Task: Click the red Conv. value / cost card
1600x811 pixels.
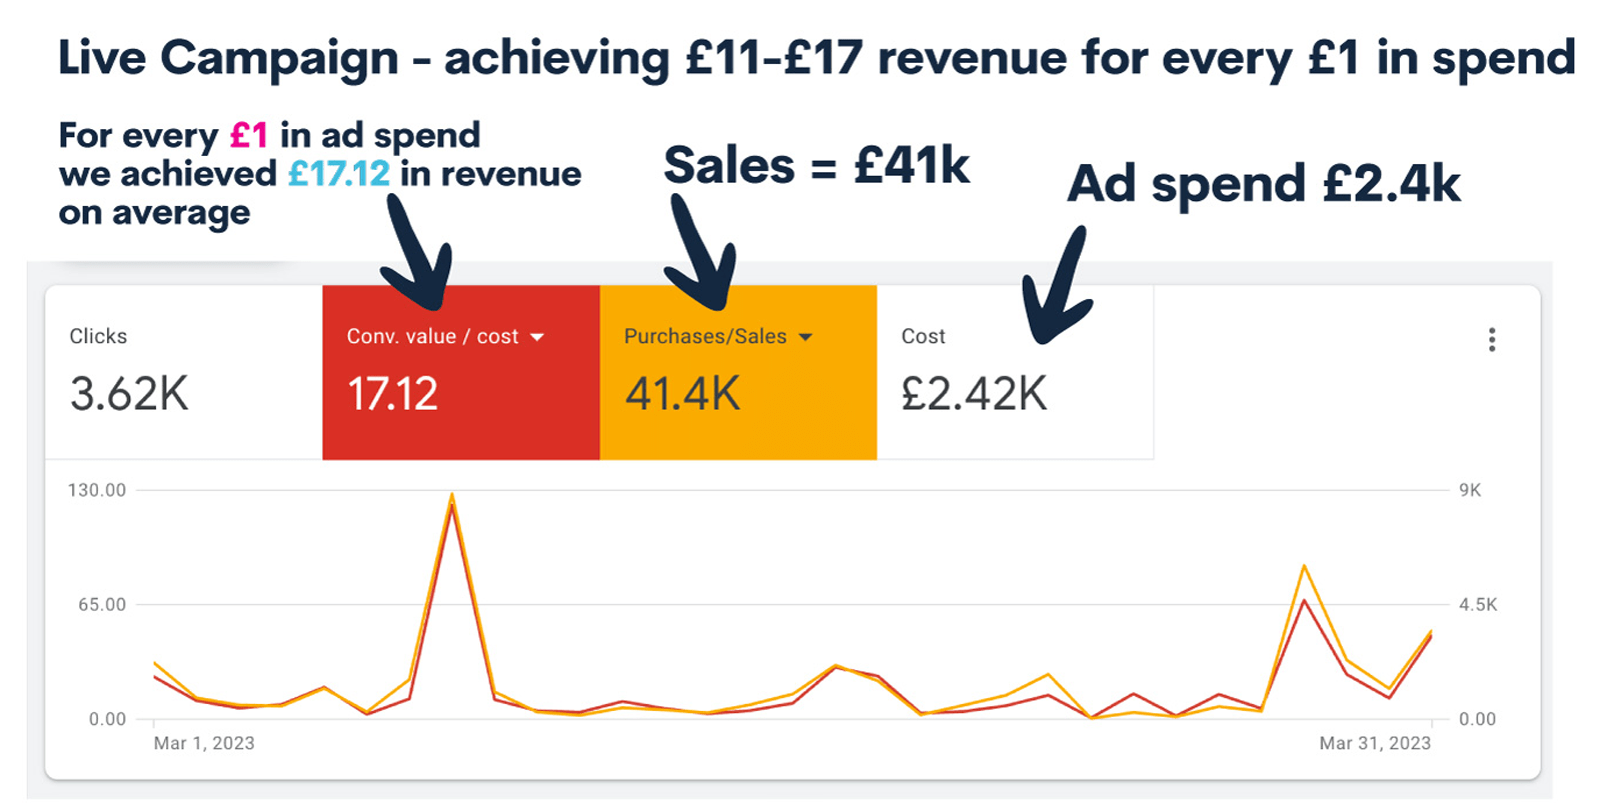Action: click(461, 373)
